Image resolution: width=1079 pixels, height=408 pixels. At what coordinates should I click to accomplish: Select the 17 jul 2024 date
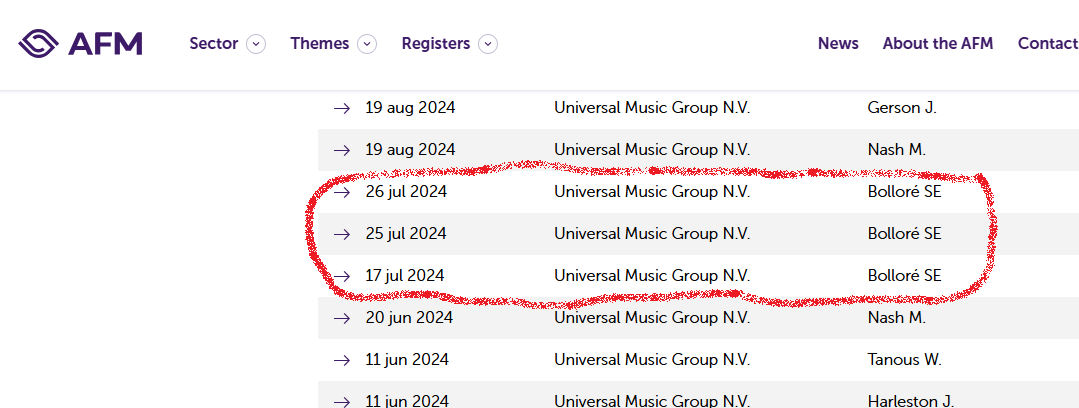pos(405,276)
